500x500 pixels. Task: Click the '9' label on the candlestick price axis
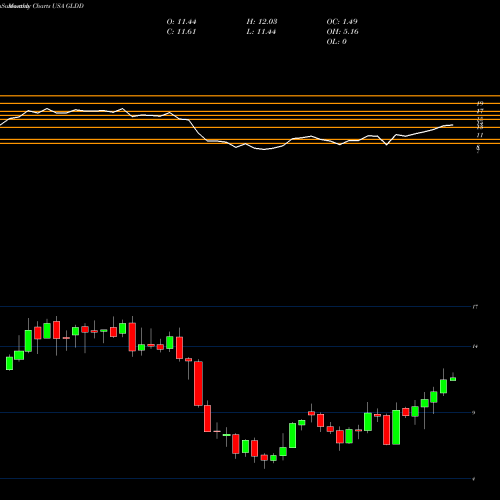click(474, 413)
